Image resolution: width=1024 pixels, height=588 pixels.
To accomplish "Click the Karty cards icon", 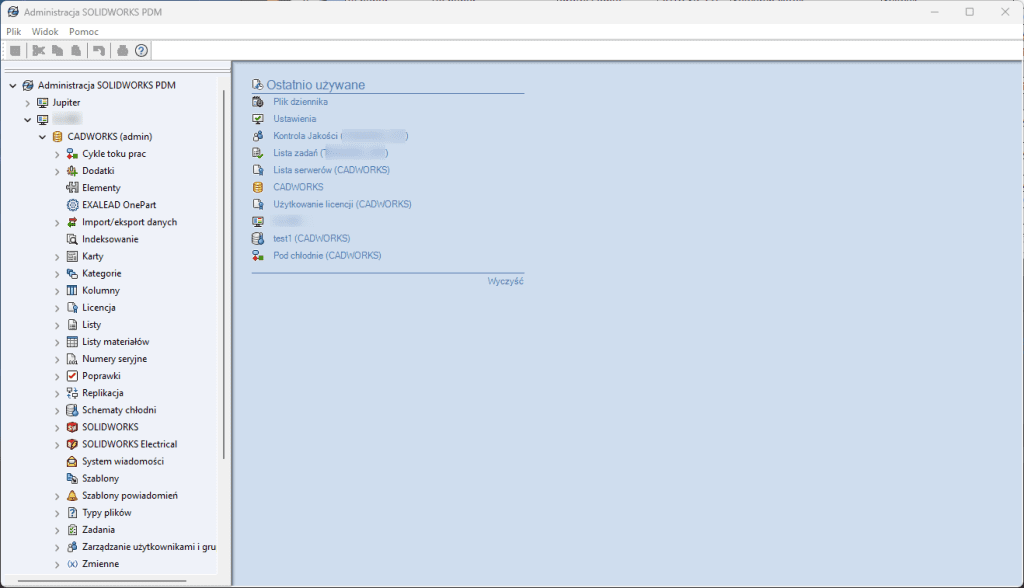I will click(72, 256).
